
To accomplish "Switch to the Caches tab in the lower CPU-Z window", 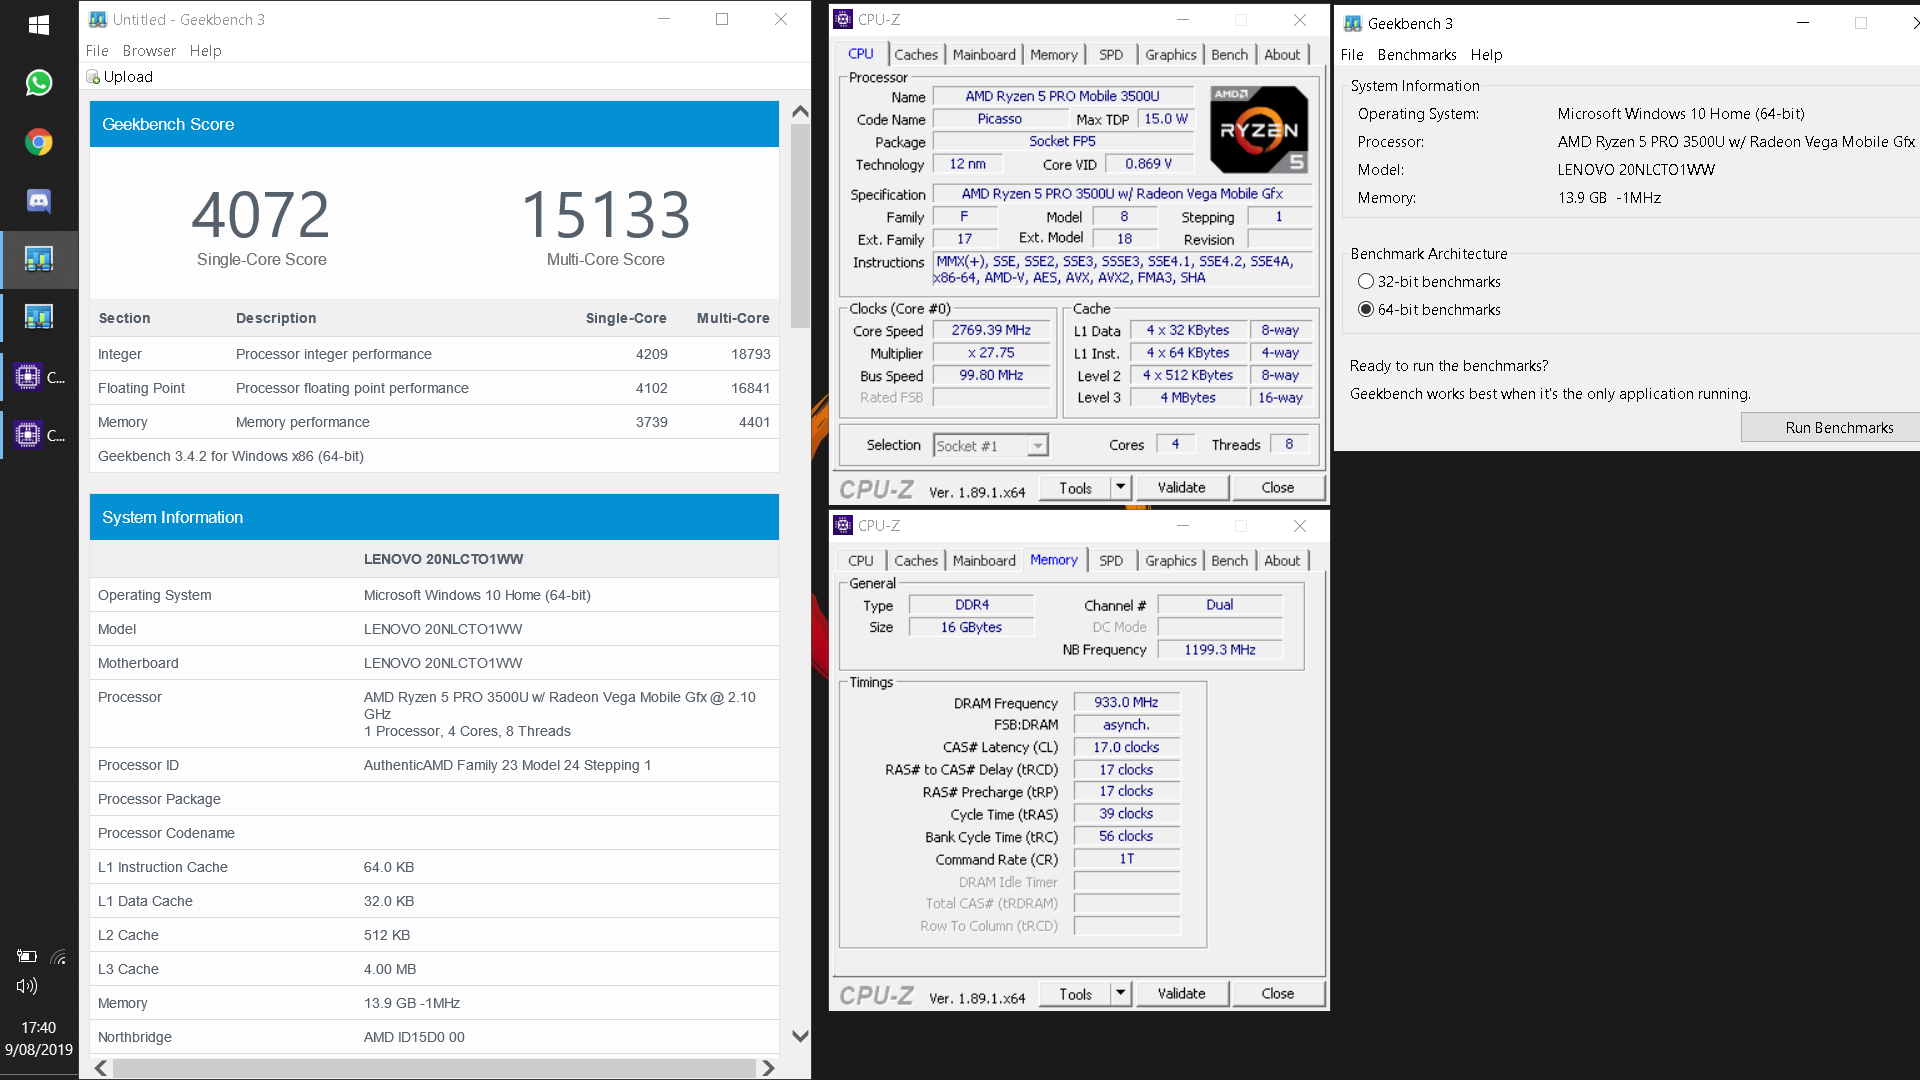I will [916, 561].
